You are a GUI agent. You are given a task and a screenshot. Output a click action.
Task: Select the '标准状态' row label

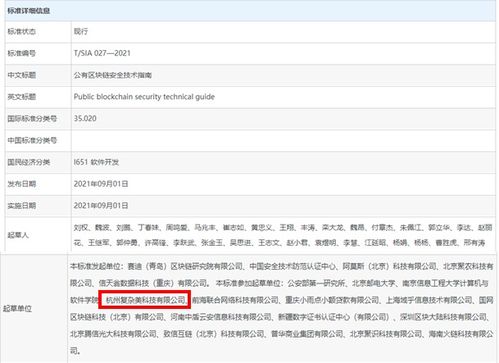click(x=21, y=31)
